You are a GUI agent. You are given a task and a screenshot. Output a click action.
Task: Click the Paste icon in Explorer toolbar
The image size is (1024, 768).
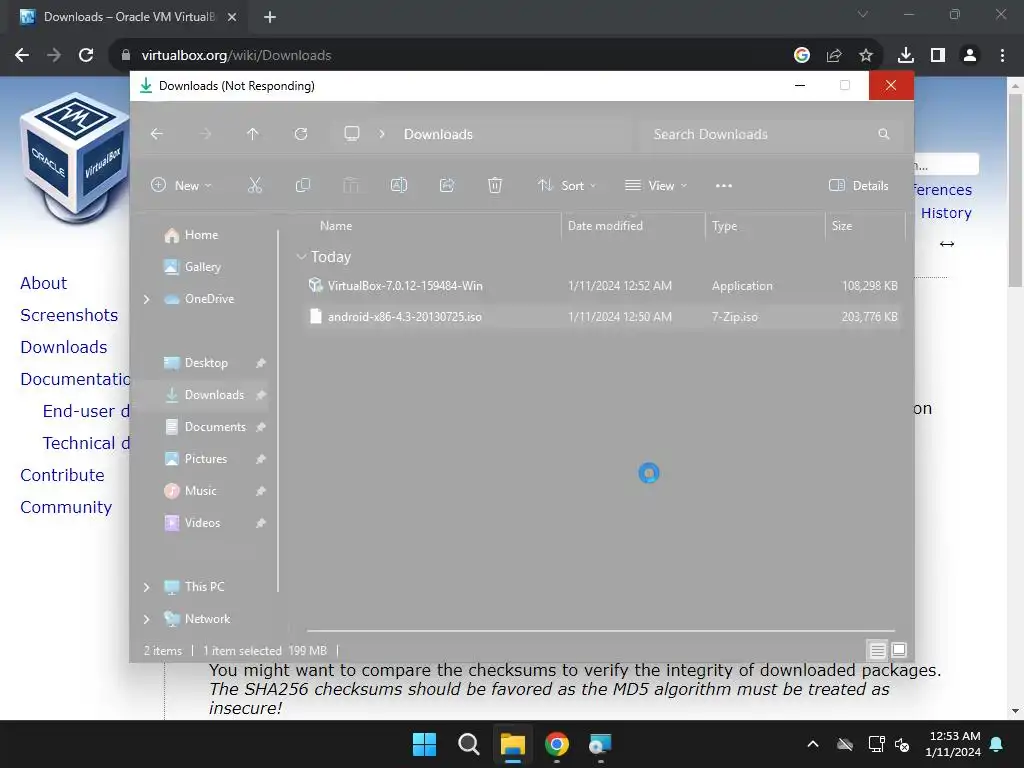coord(351,185)
